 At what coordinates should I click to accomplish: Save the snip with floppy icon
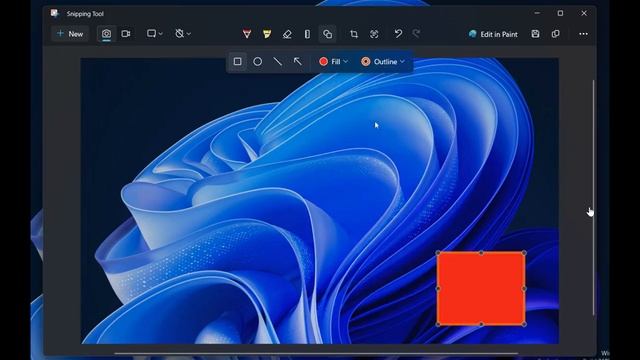point(536,34)
